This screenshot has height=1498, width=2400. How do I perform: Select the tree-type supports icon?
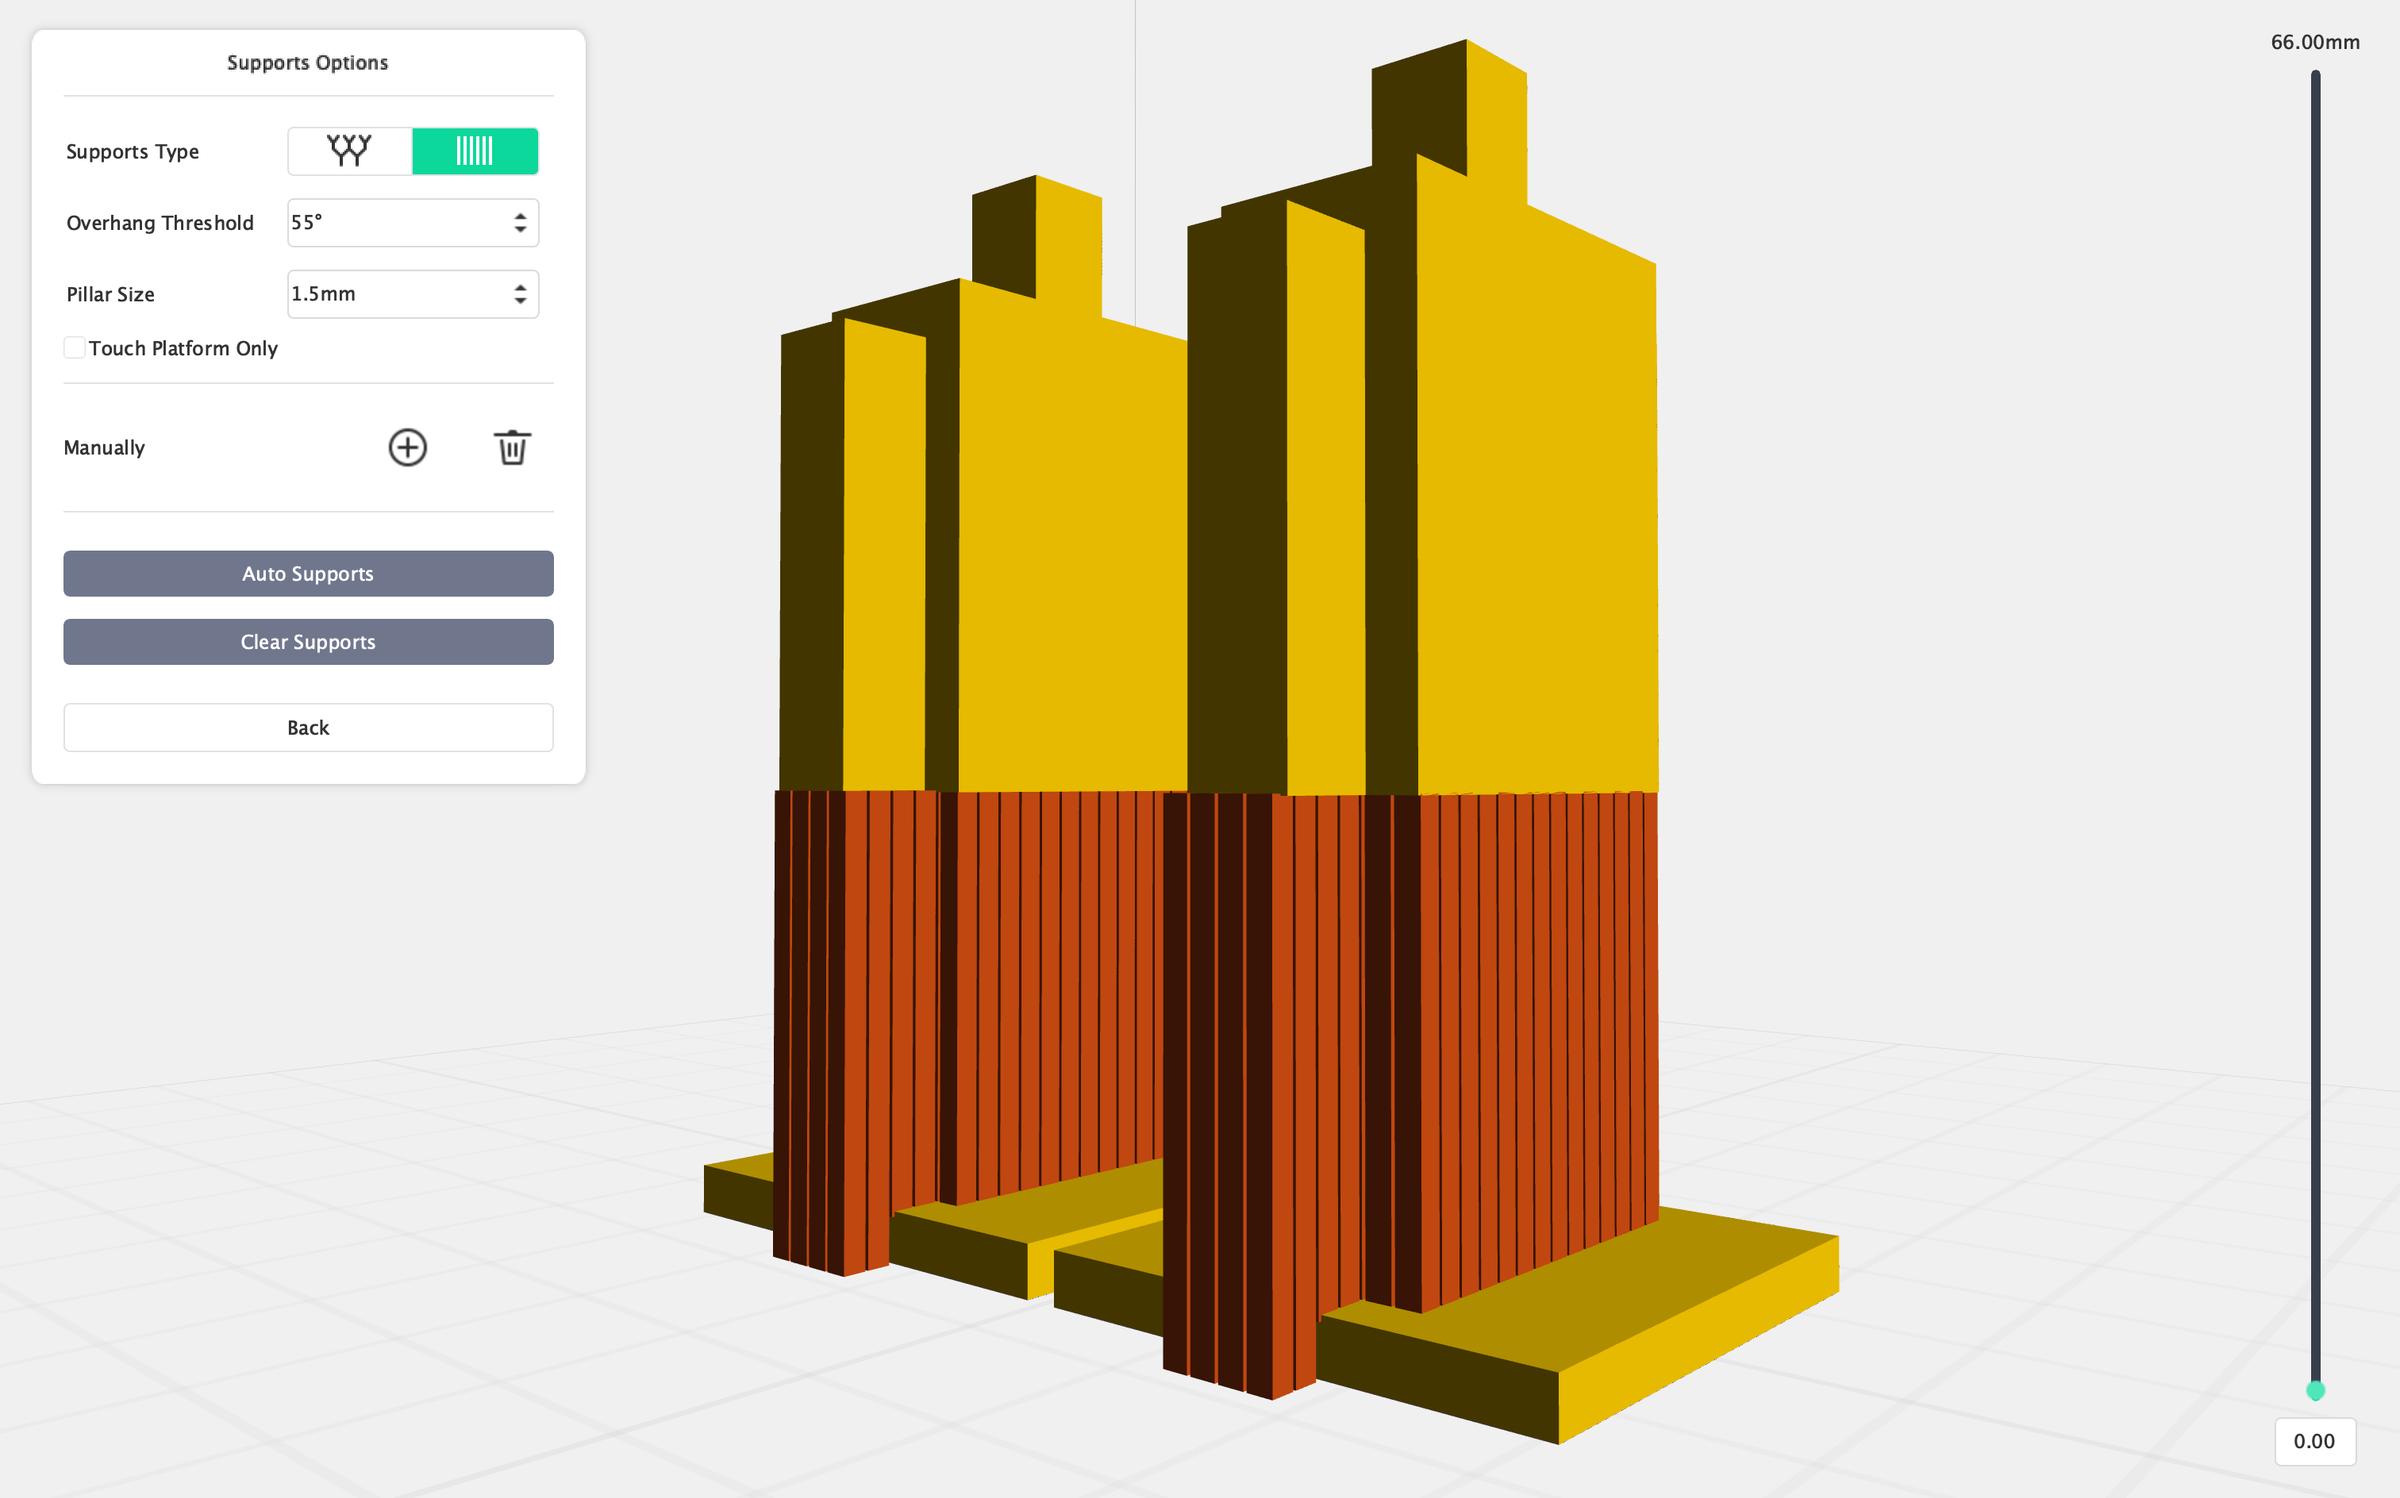pyautogui.click(x=349, y=150)
